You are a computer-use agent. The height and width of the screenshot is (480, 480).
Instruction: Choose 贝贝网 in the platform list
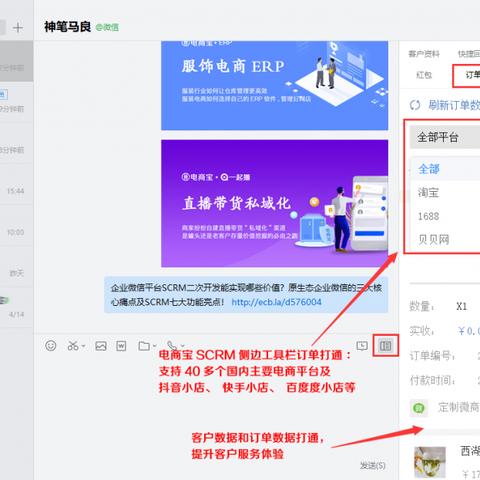click(445, 240)
